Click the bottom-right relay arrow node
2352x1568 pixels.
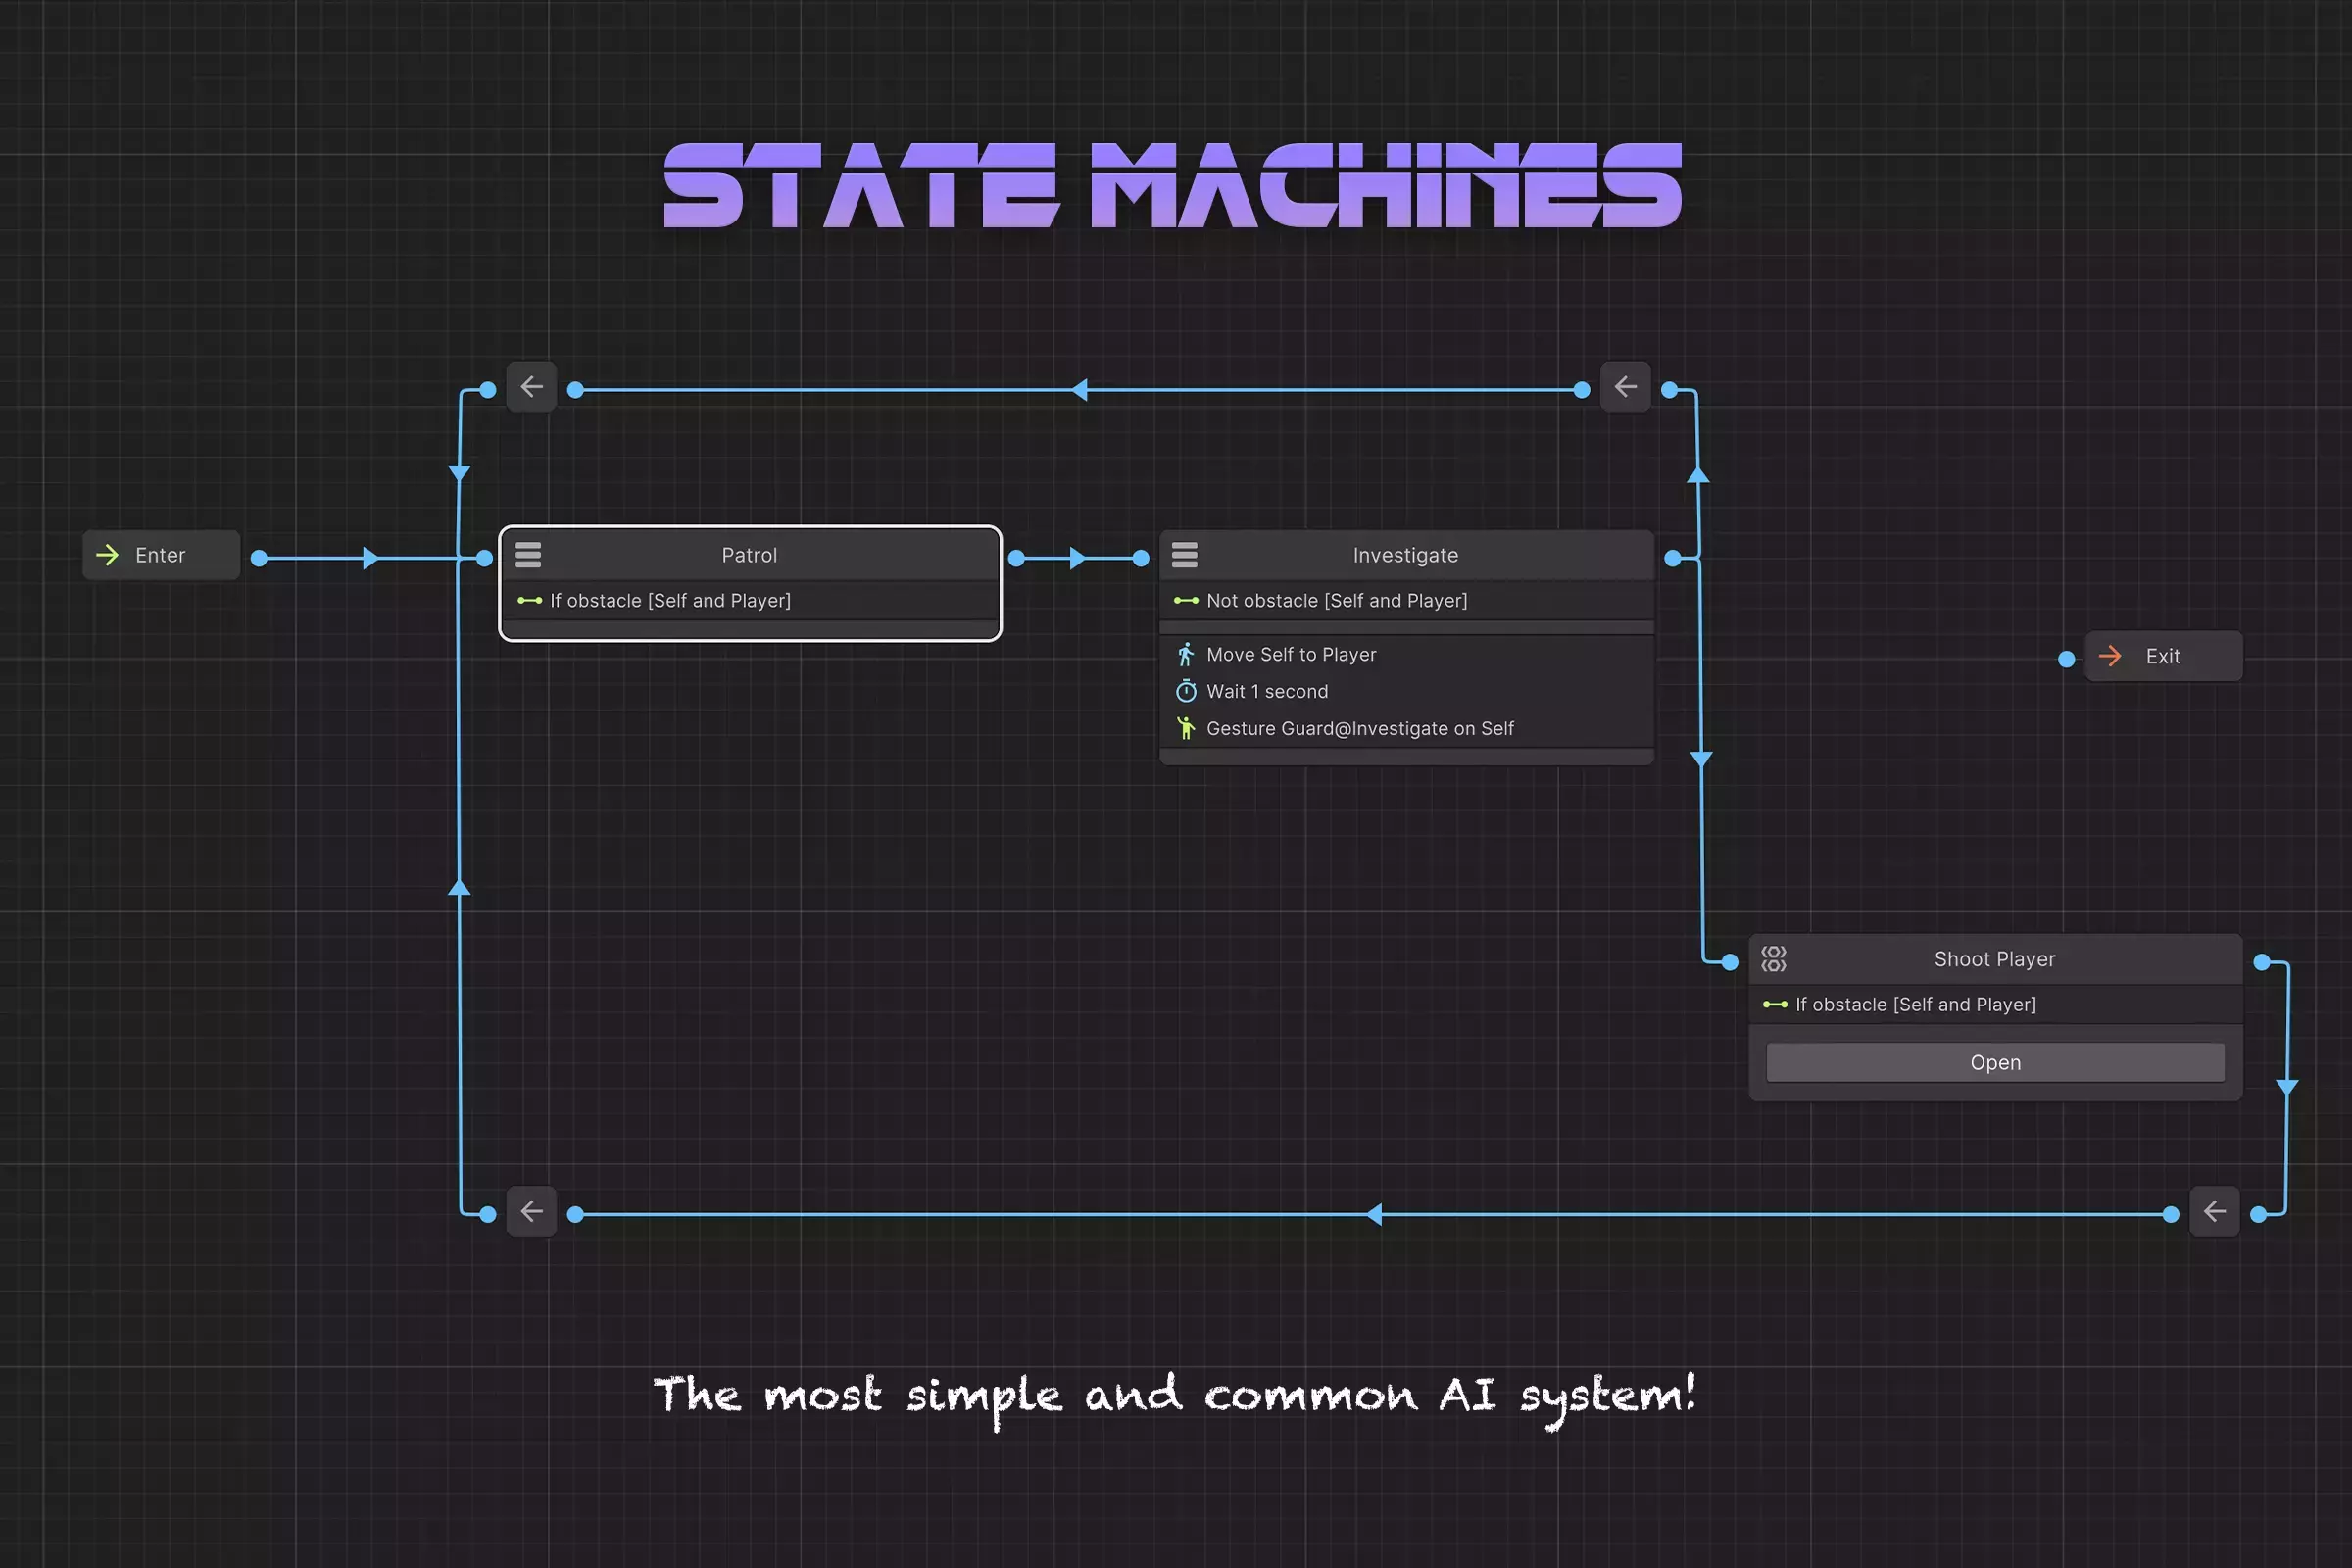(x=2214, y=1212)
